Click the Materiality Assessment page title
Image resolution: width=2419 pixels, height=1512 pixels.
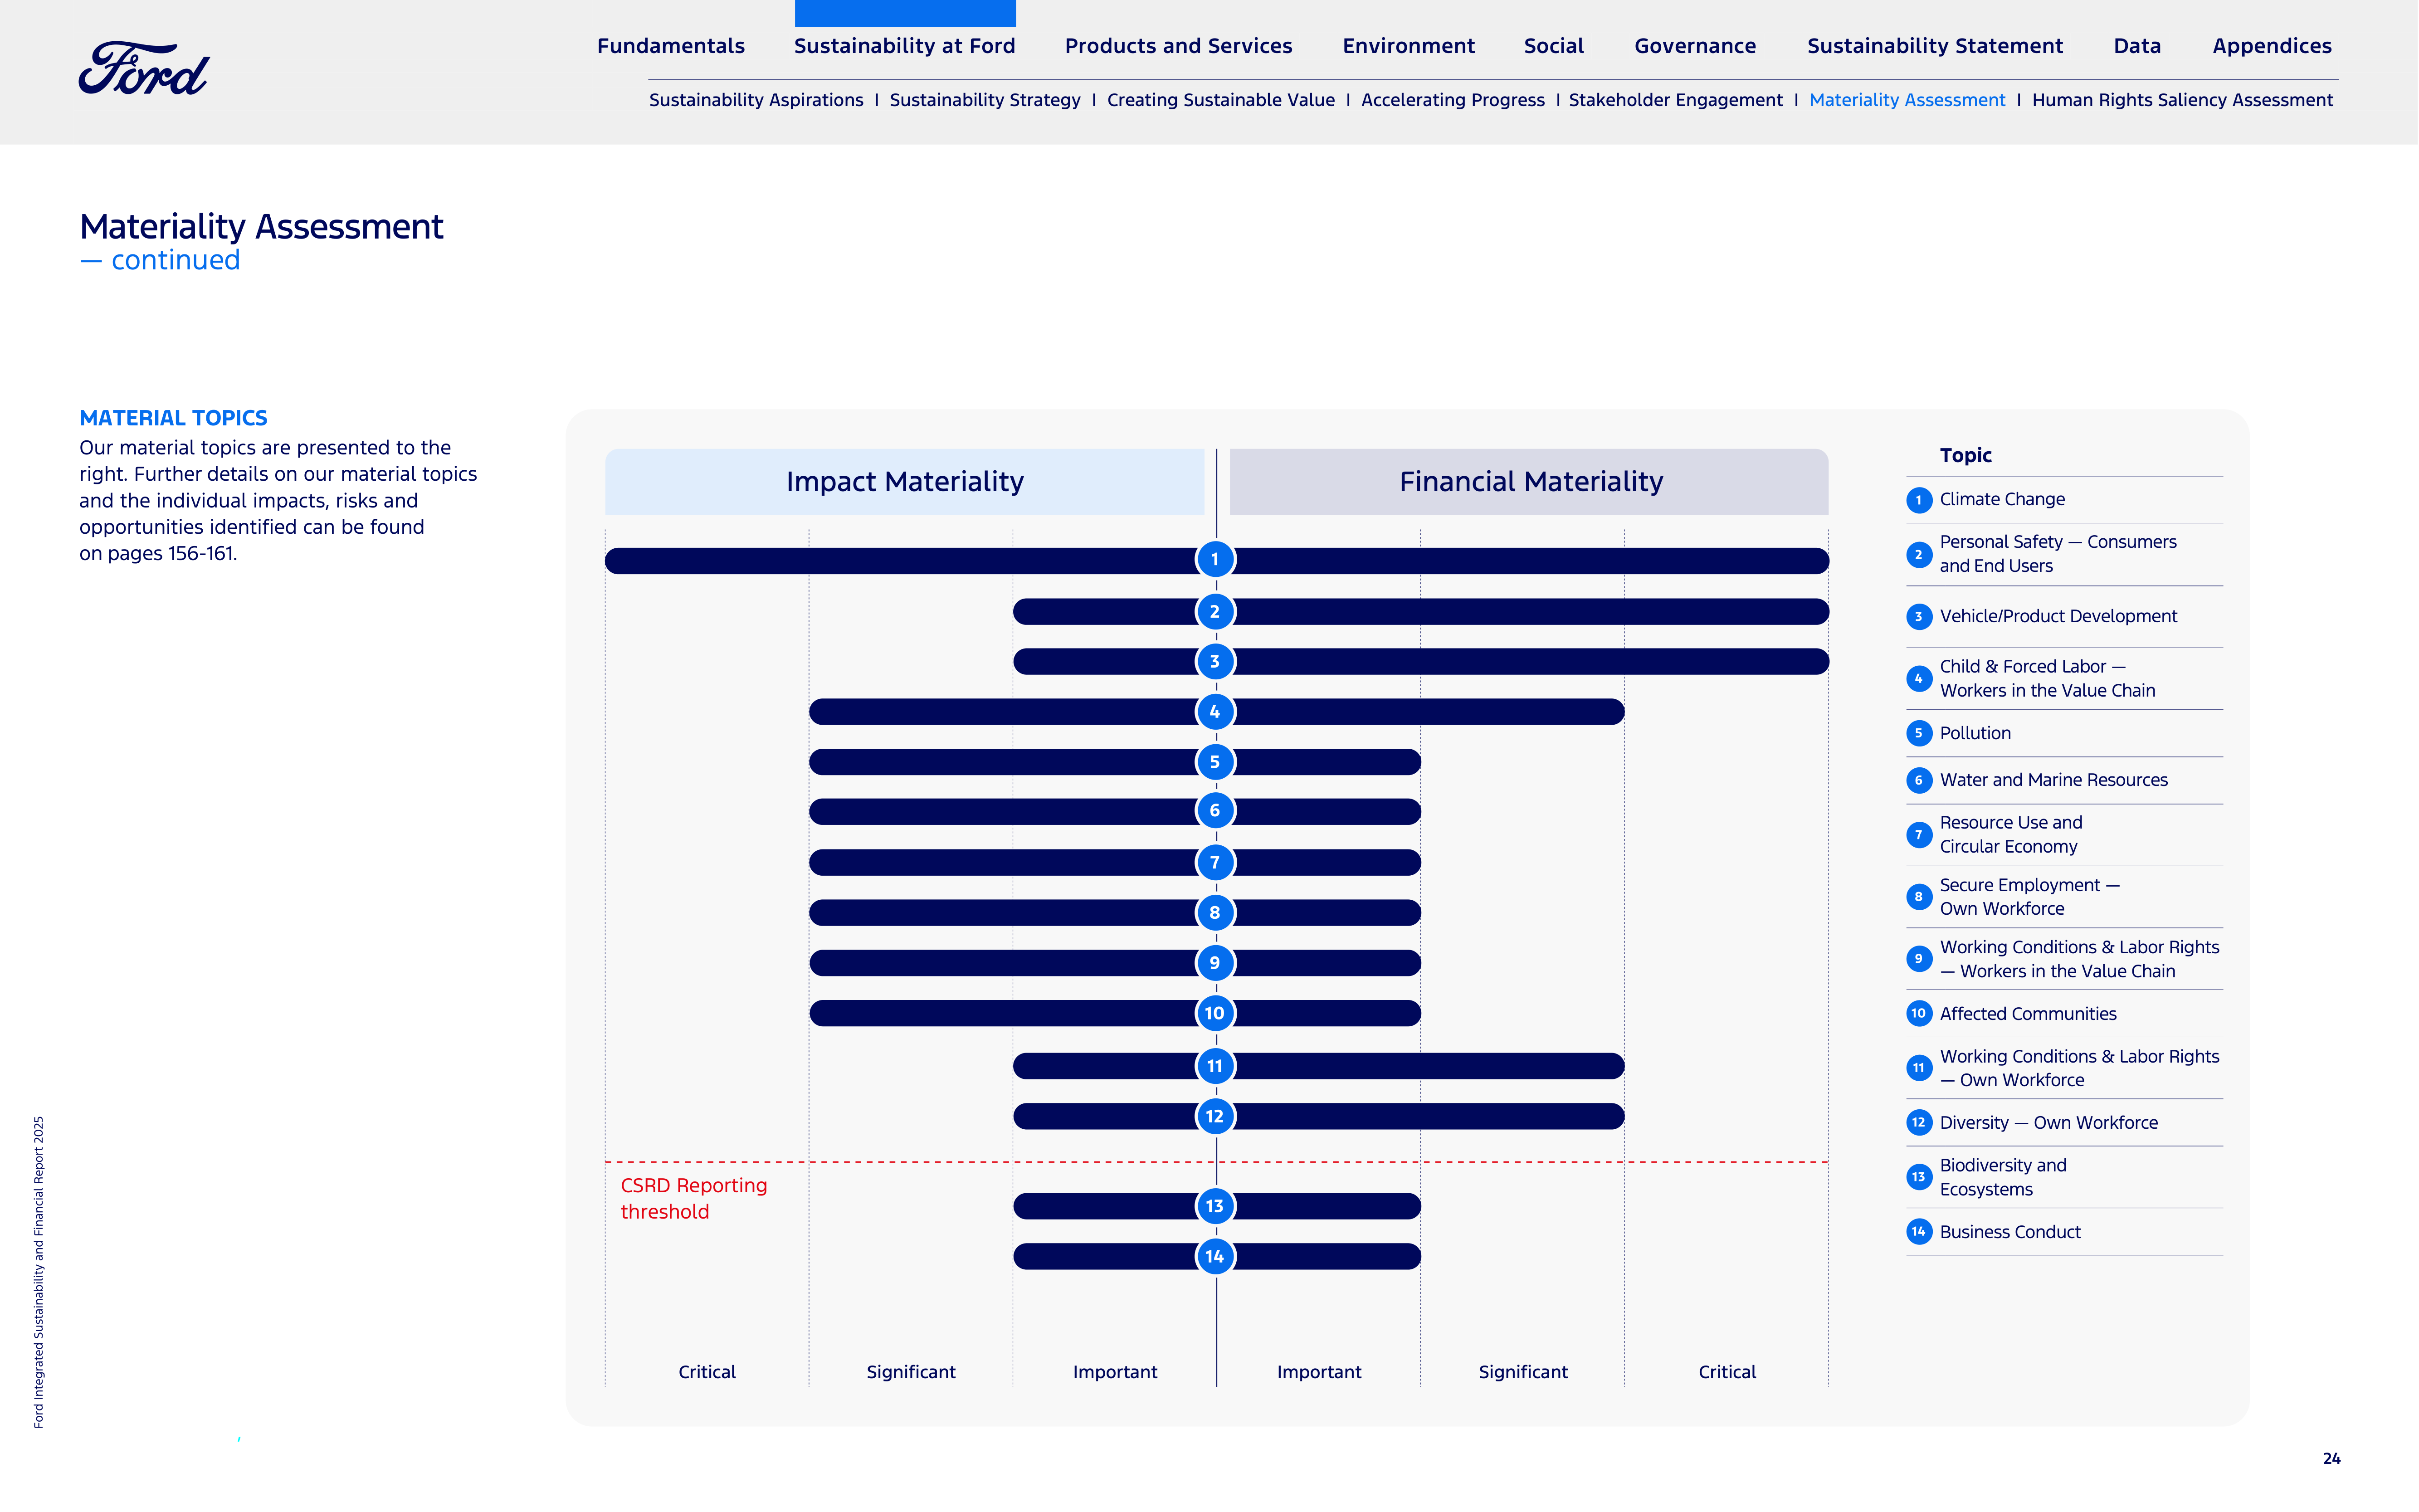click(261, 227)
